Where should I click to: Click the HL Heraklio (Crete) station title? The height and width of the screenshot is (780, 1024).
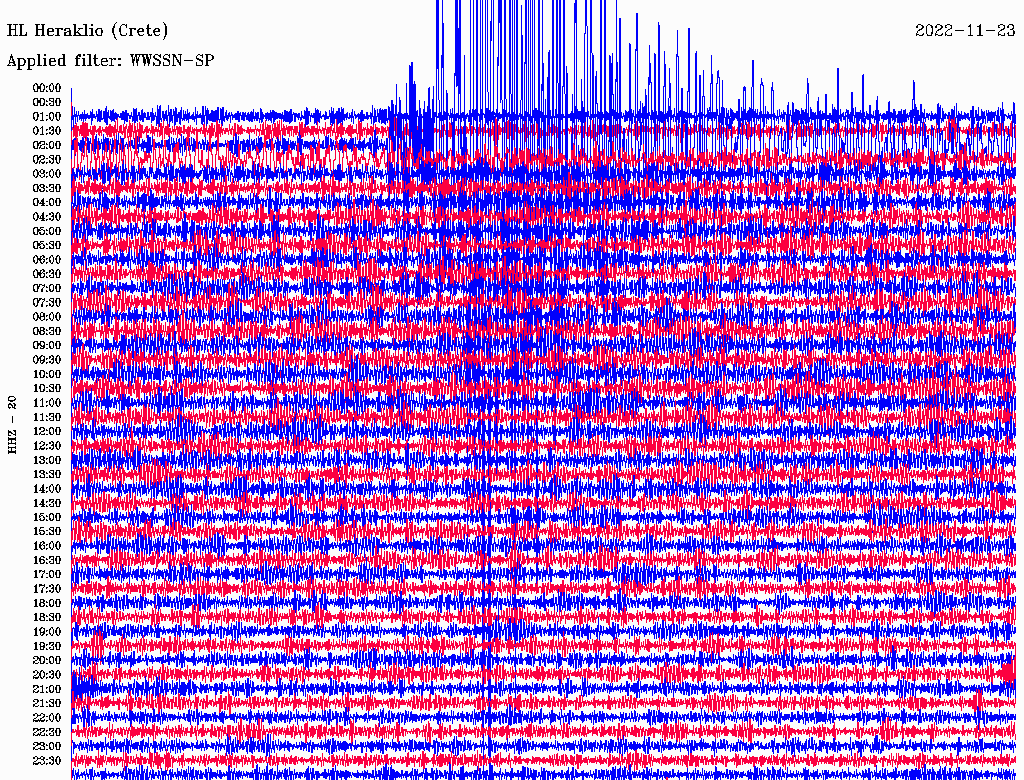point(88,31)
